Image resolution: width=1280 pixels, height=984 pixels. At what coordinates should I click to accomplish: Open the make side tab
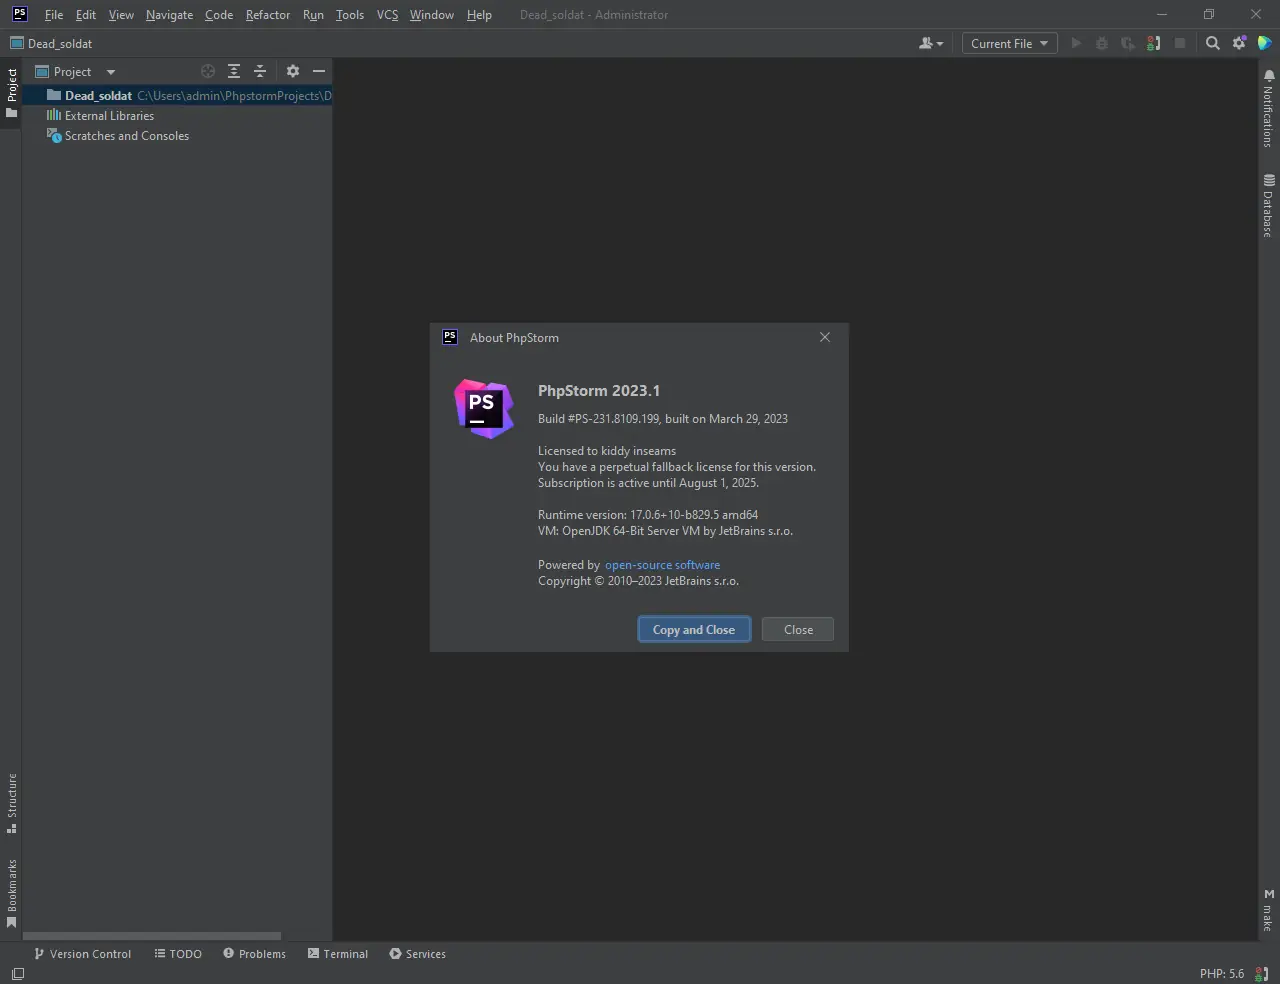click(x=1268, y=910)
